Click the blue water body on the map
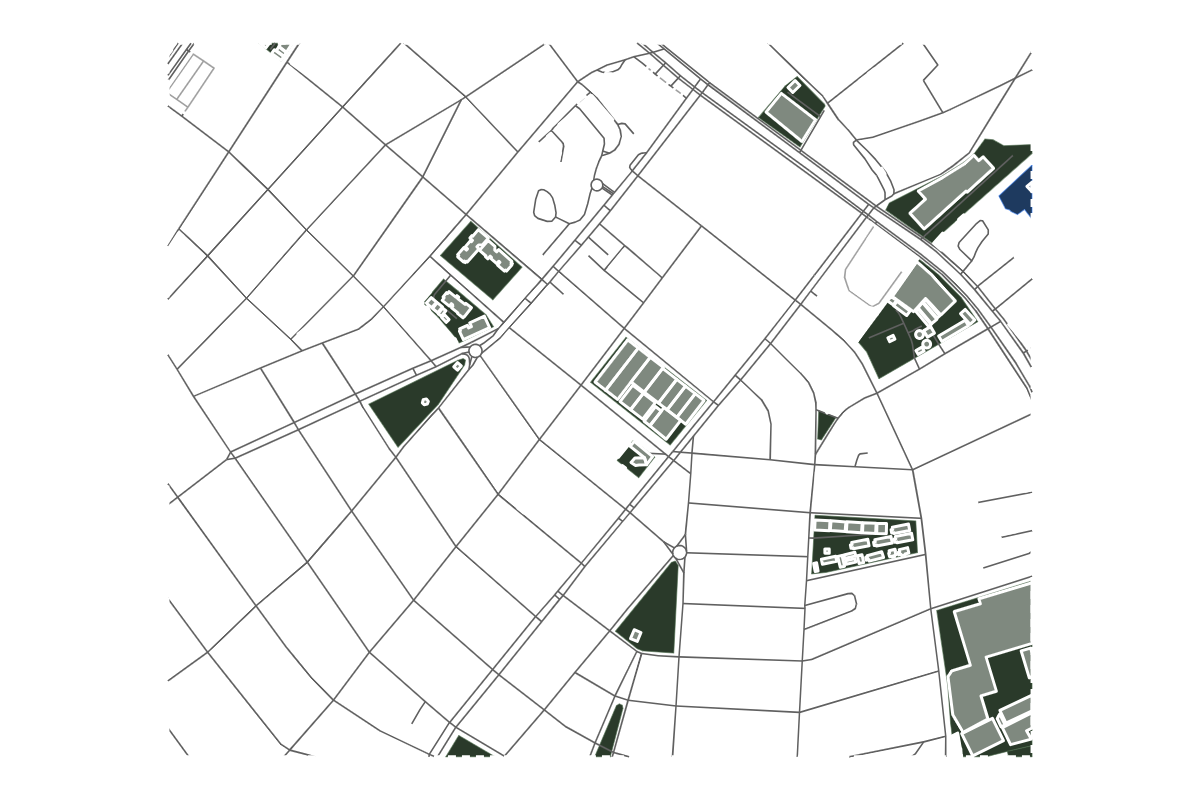Image resolution: width=1200 pixels, height=800 pixels. pos(1018,194)
